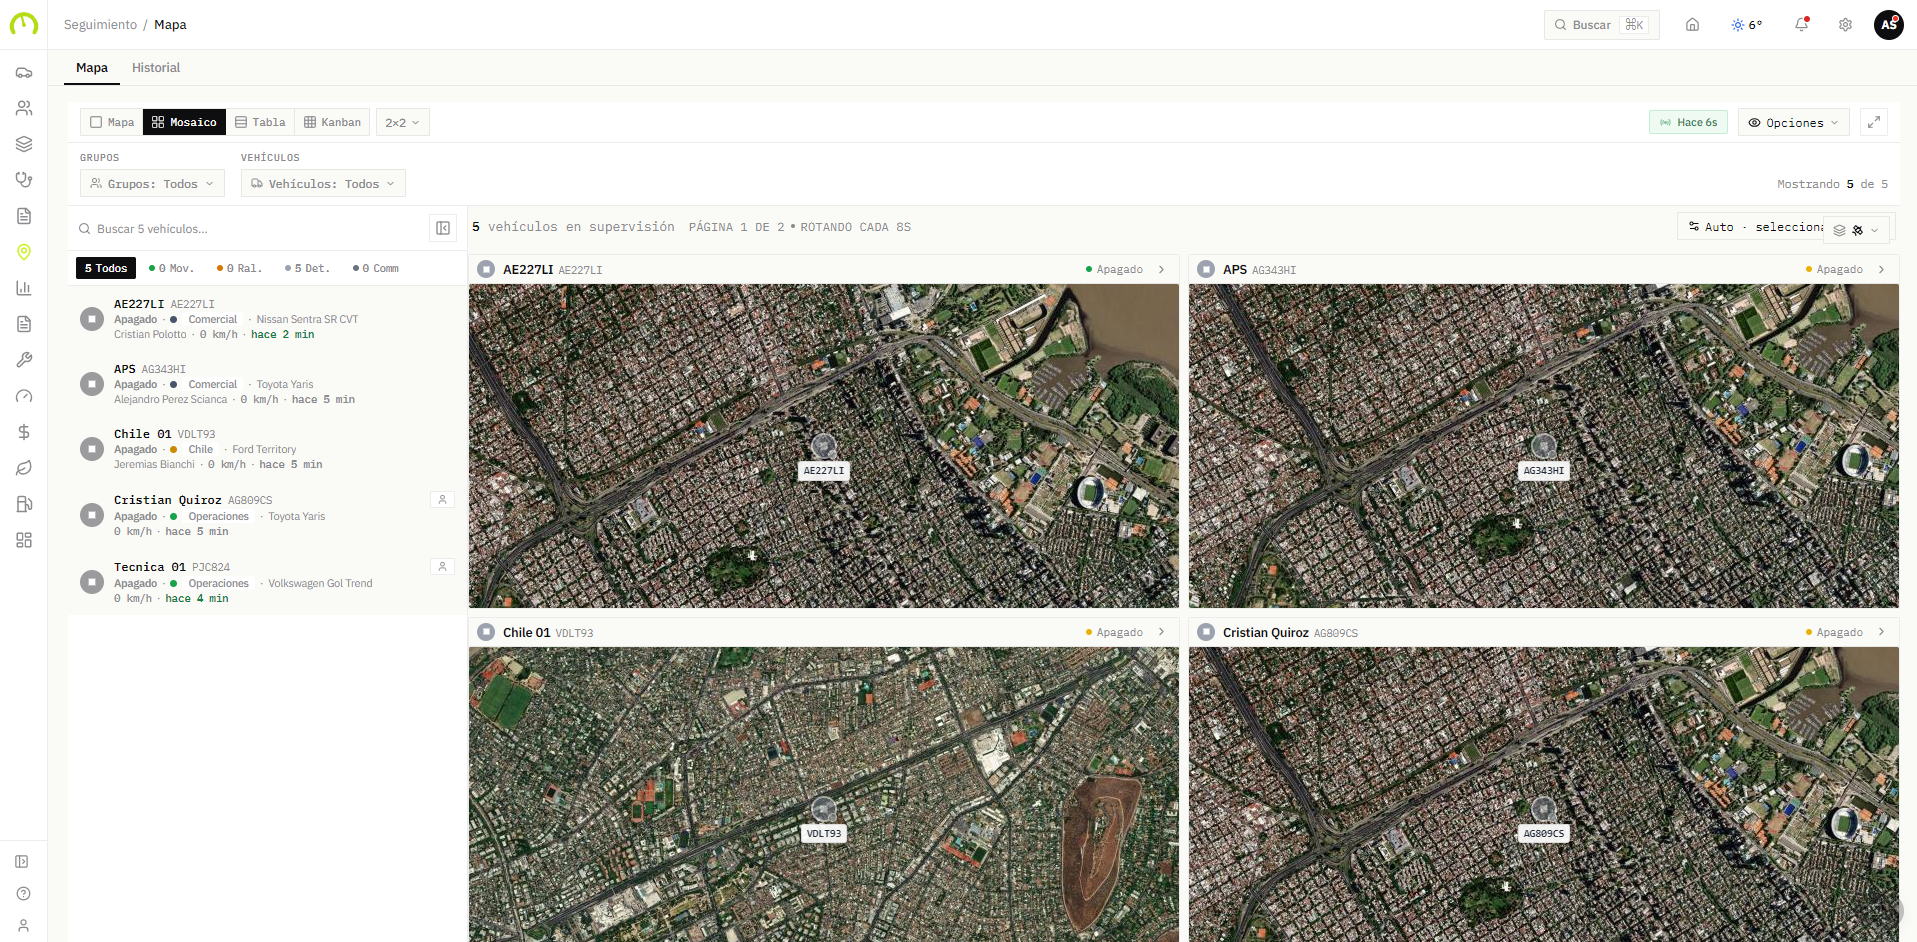
Task: Switch to the Kanban view mode
Action: click(332, 122)
